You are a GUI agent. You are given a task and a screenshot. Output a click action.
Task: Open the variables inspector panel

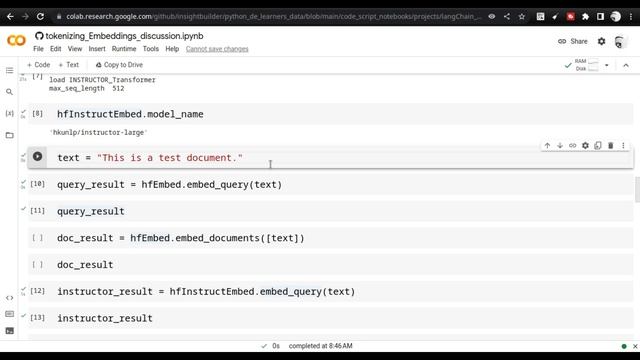point(9,113)
